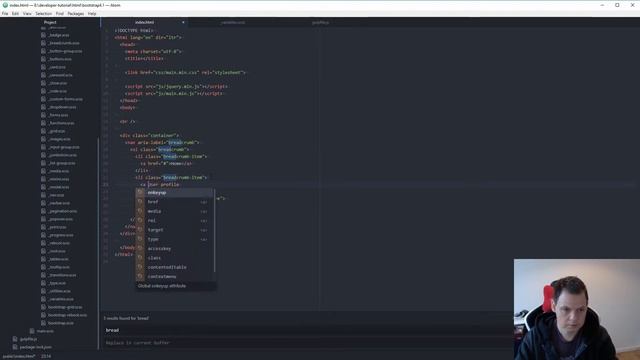Click the attribute icon beside media suggestion
Viewport: 640px width, 360px height.
point(140,211)
